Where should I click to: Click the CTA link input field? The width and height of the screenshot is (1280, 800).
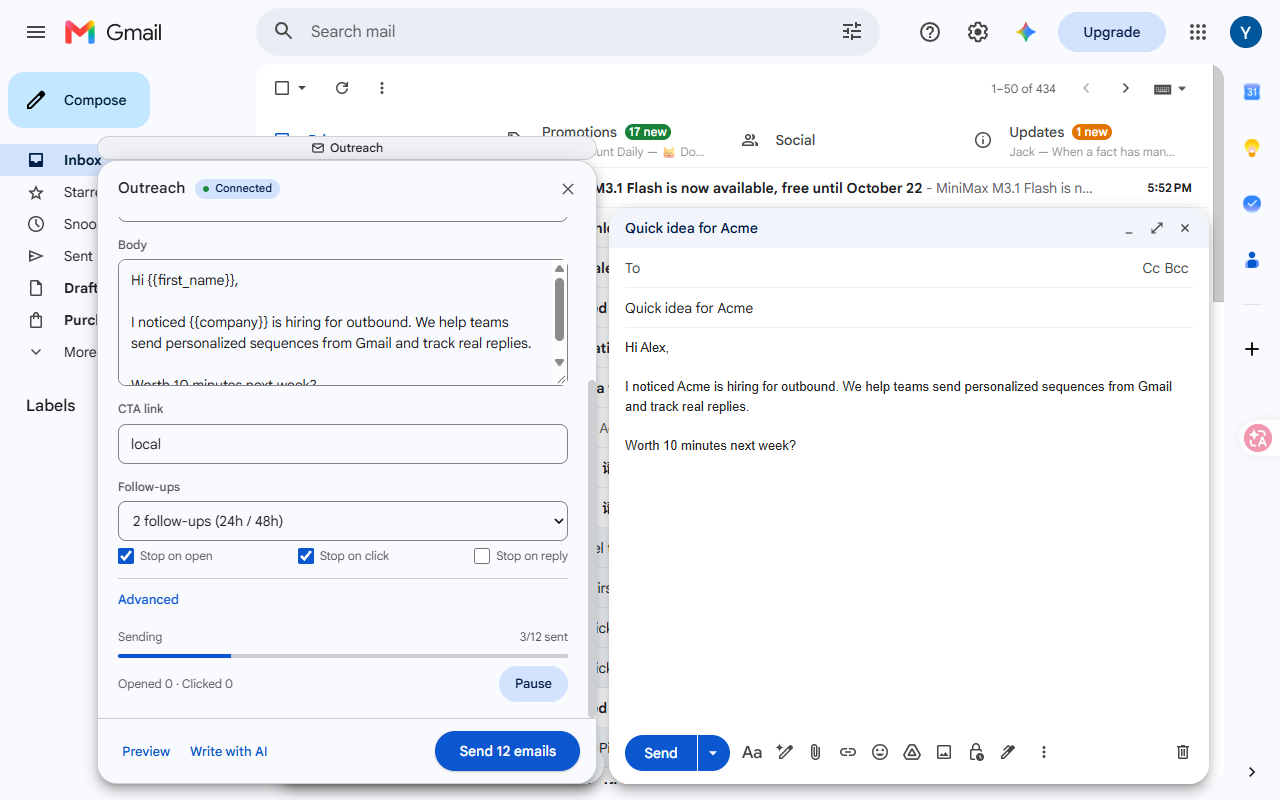pos(343,444)
